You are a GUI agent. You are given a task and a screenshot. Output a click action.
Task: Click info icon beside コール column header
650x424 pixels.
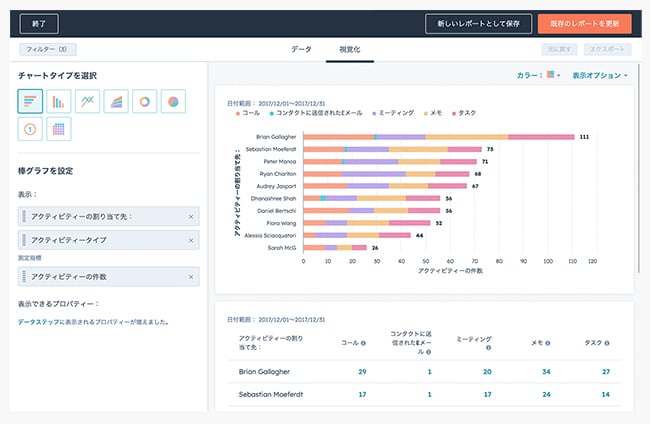point(363,343)
